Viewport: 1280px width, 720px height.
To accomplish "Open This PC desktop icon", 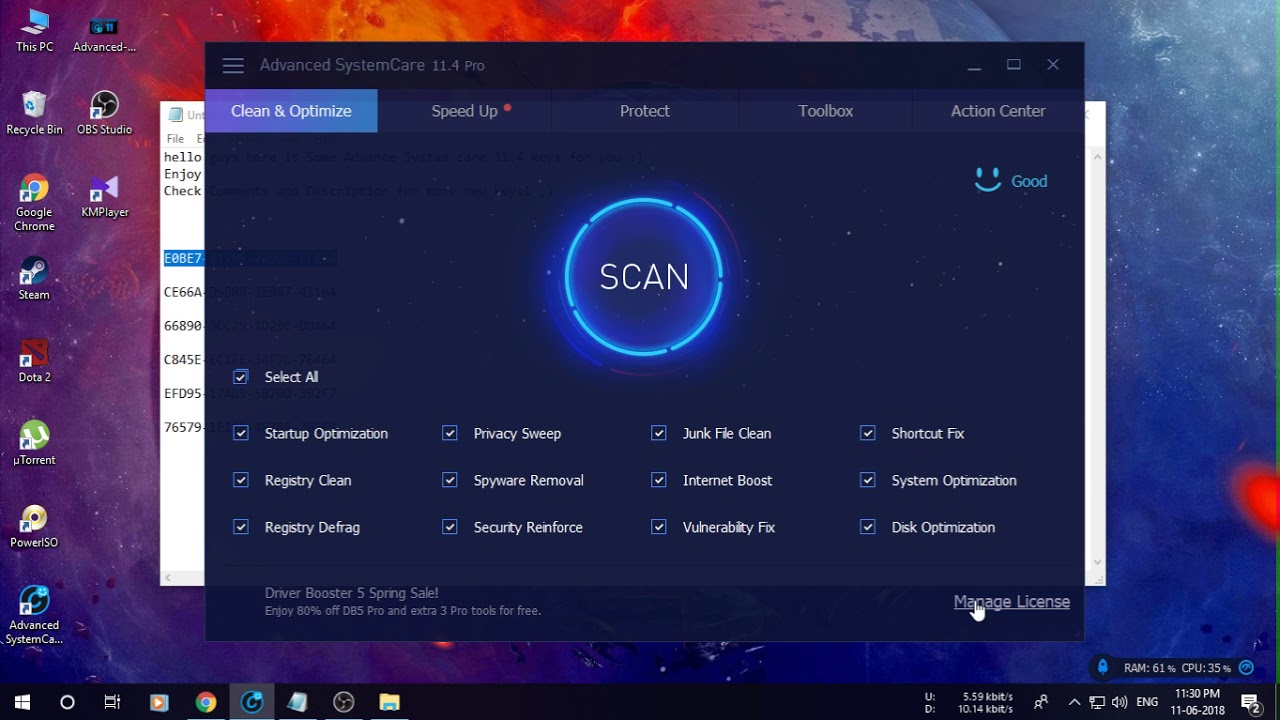I will click(34, 30).
